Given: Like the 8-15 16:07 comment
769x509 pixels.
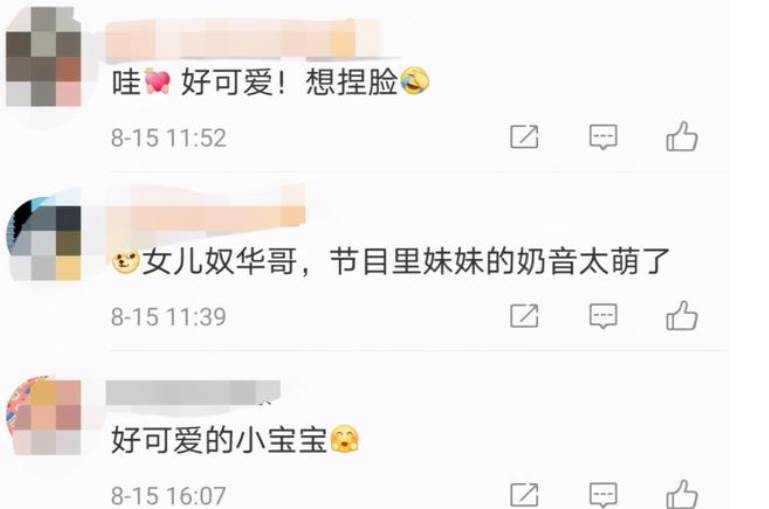Looking at the screenshot, I should click(x=682, y=493).
